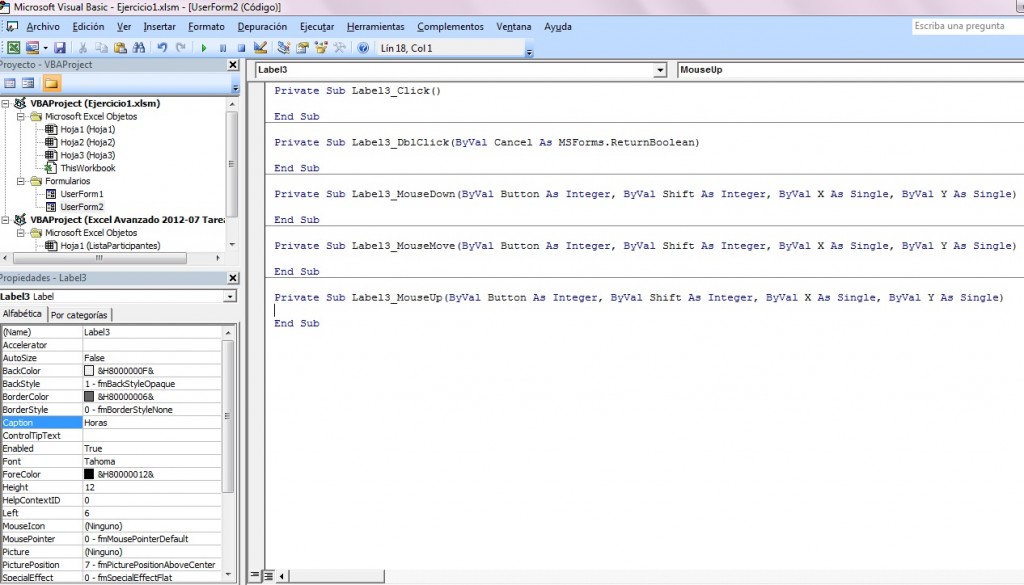Select Hoja1 (ListaParticipantes) tree item
Screen dimensions: 1024x585
click(x=110, y=245)
